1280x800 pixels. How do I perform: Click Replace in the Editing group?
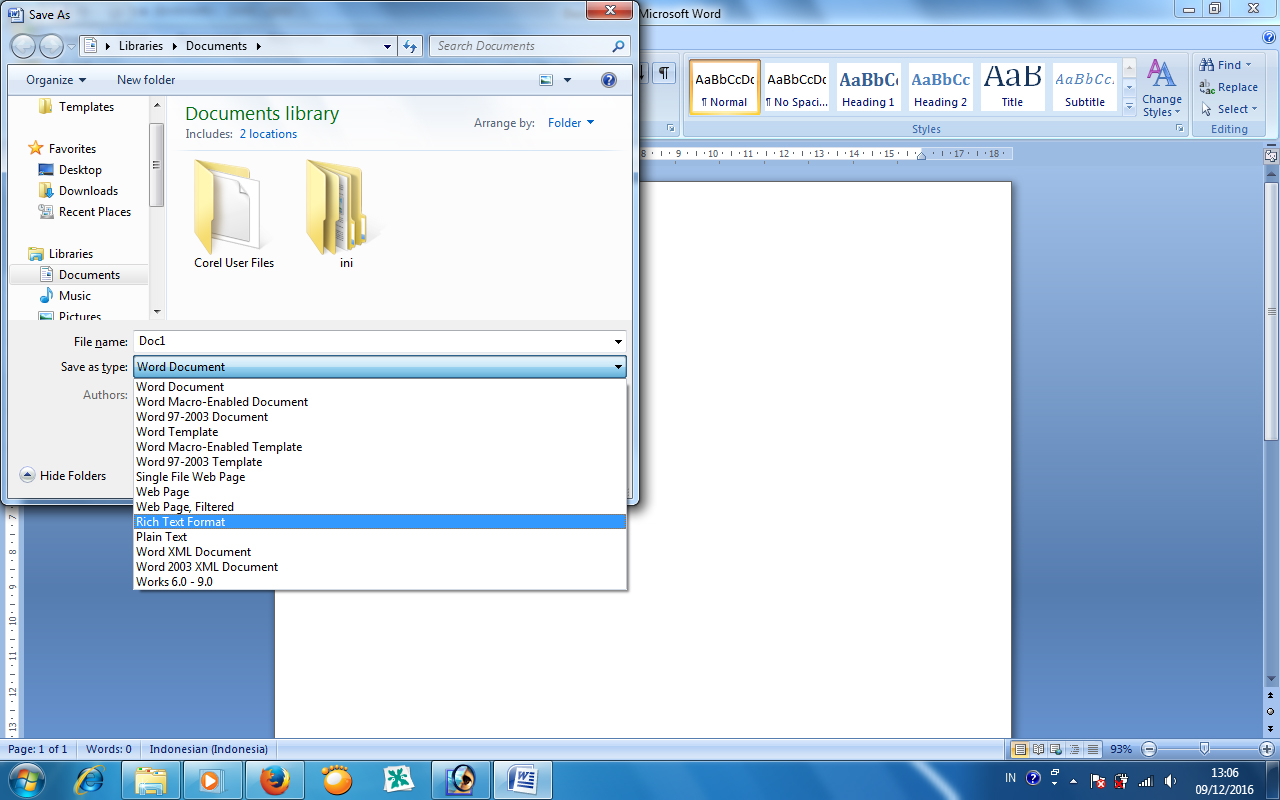coord(1229,87)
